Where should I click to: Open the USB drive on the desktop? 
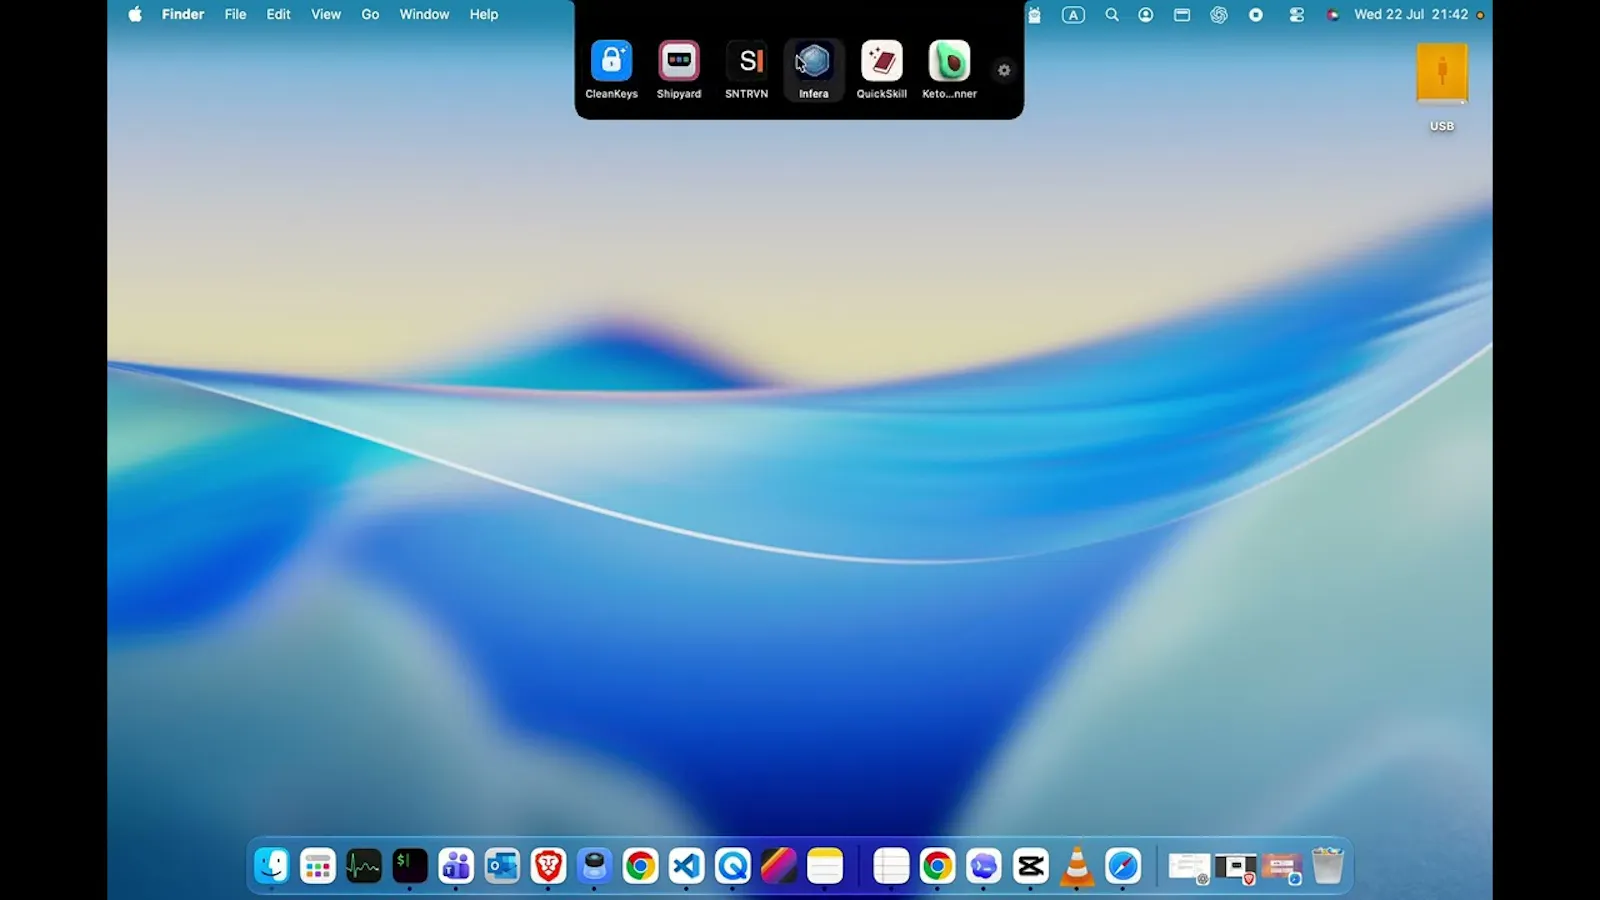[x=1442, y=72]
